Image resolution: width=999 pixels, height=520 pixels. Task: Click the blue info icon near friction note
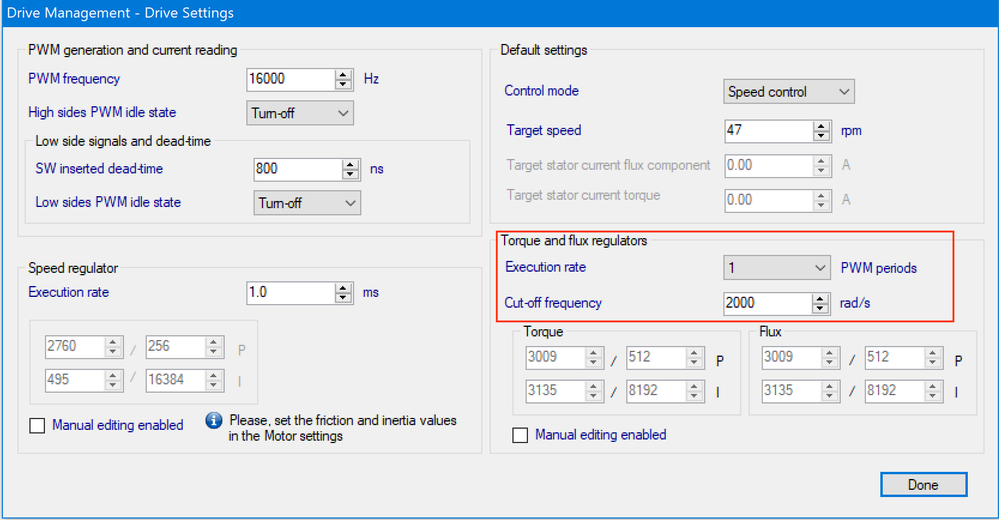coord(213,421)
